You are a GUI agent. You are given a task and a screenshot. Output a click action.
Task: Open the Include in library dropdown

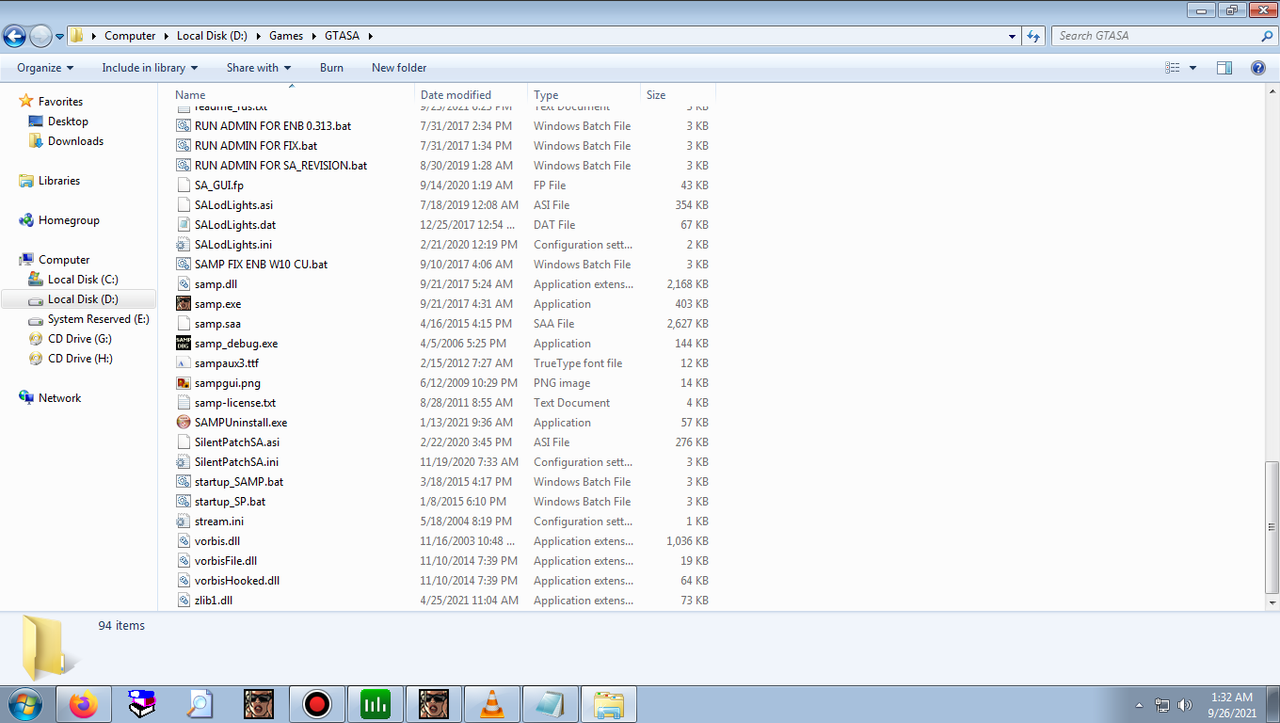click(150, 68)
